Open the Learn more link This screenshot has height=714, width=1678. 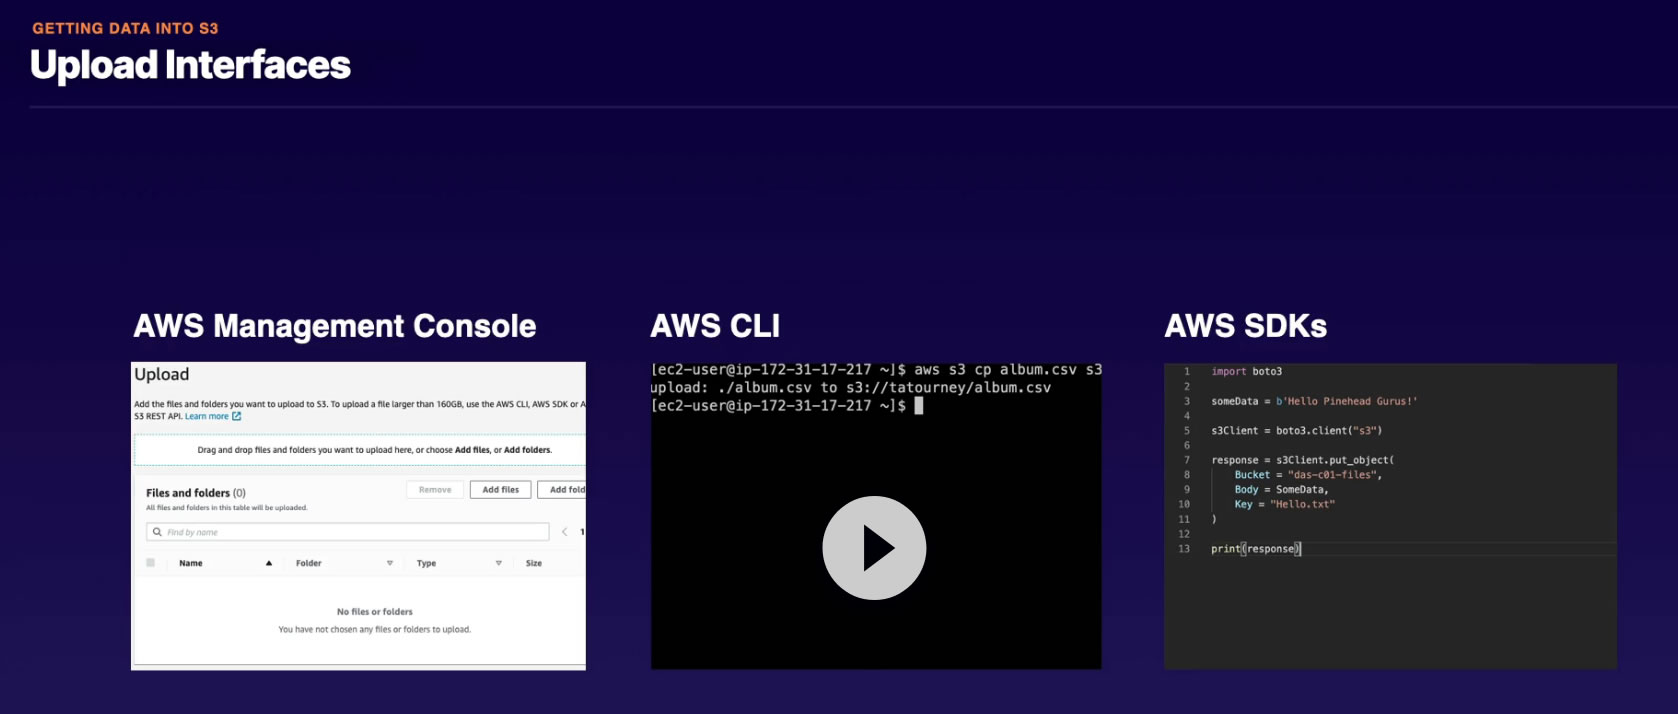pyautogui.click(x=206, y=416)
